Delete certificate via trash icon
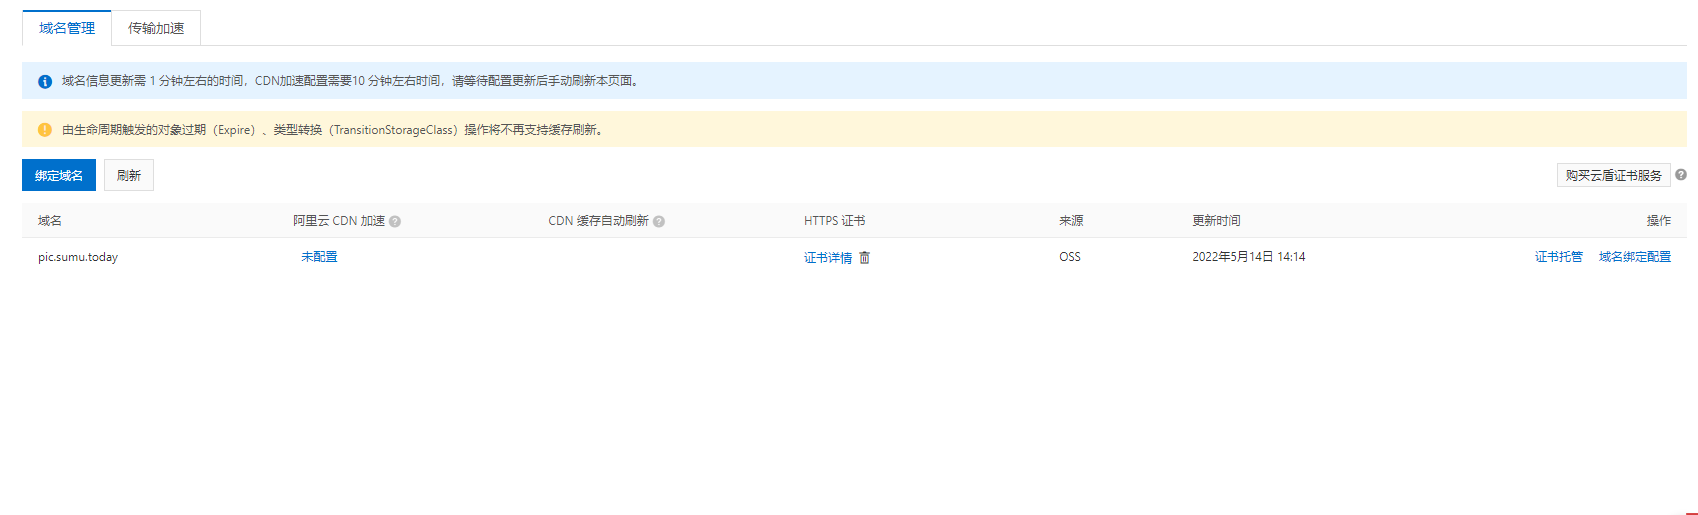 (865, 258)
